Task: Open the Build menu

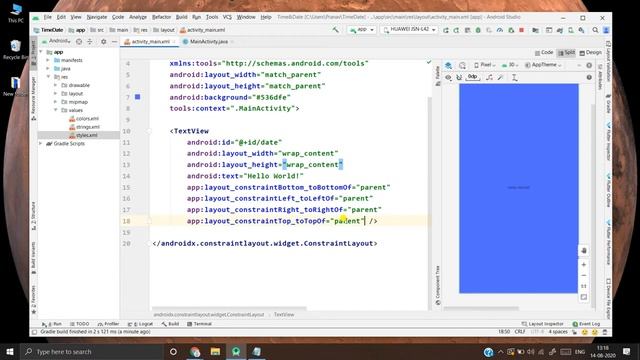Action: pyautogui.click(x=181, y=17)
